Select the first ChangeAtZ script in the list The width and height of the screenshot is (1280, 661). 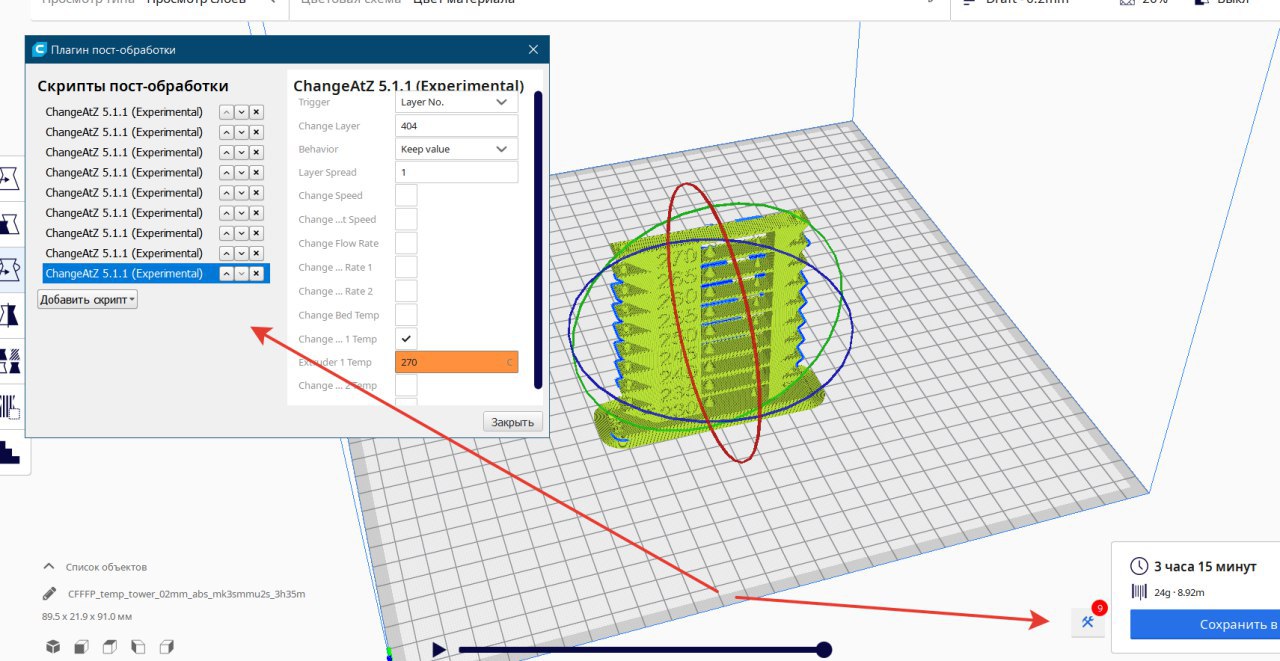[x=124, y=112]
